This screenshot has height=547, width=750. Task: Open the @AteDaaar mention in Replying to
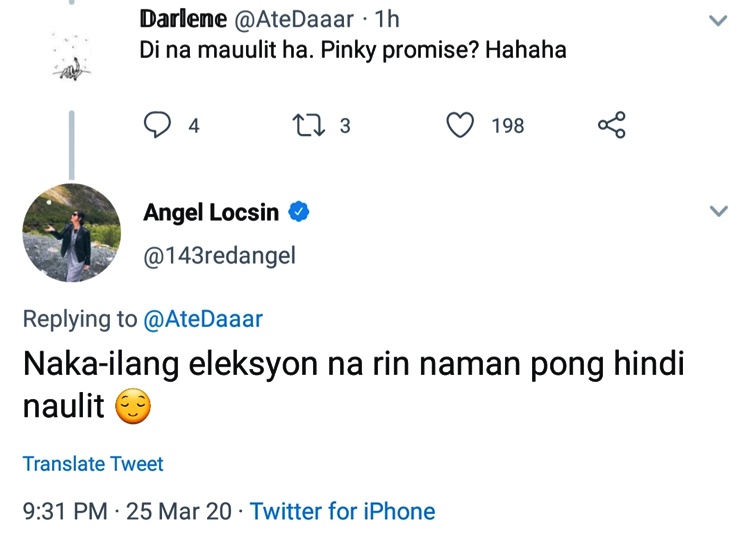point(203,319)
